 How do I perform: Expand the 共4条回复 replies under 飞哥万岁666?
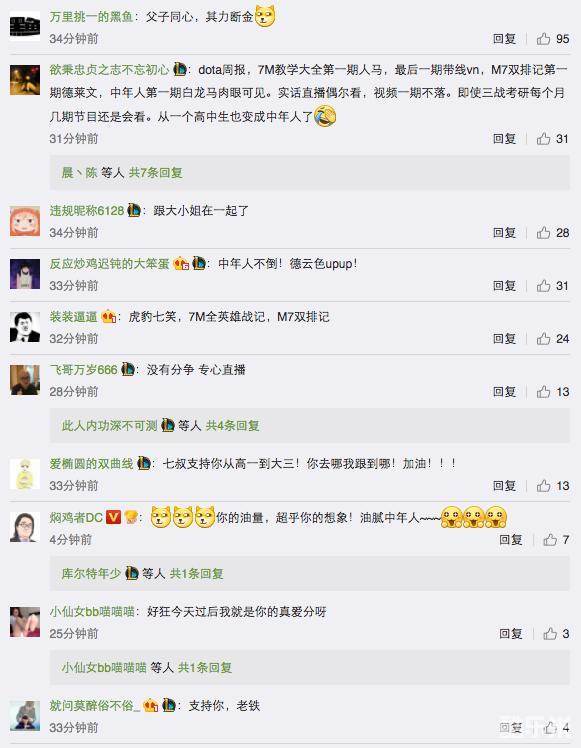pos(232,426)
